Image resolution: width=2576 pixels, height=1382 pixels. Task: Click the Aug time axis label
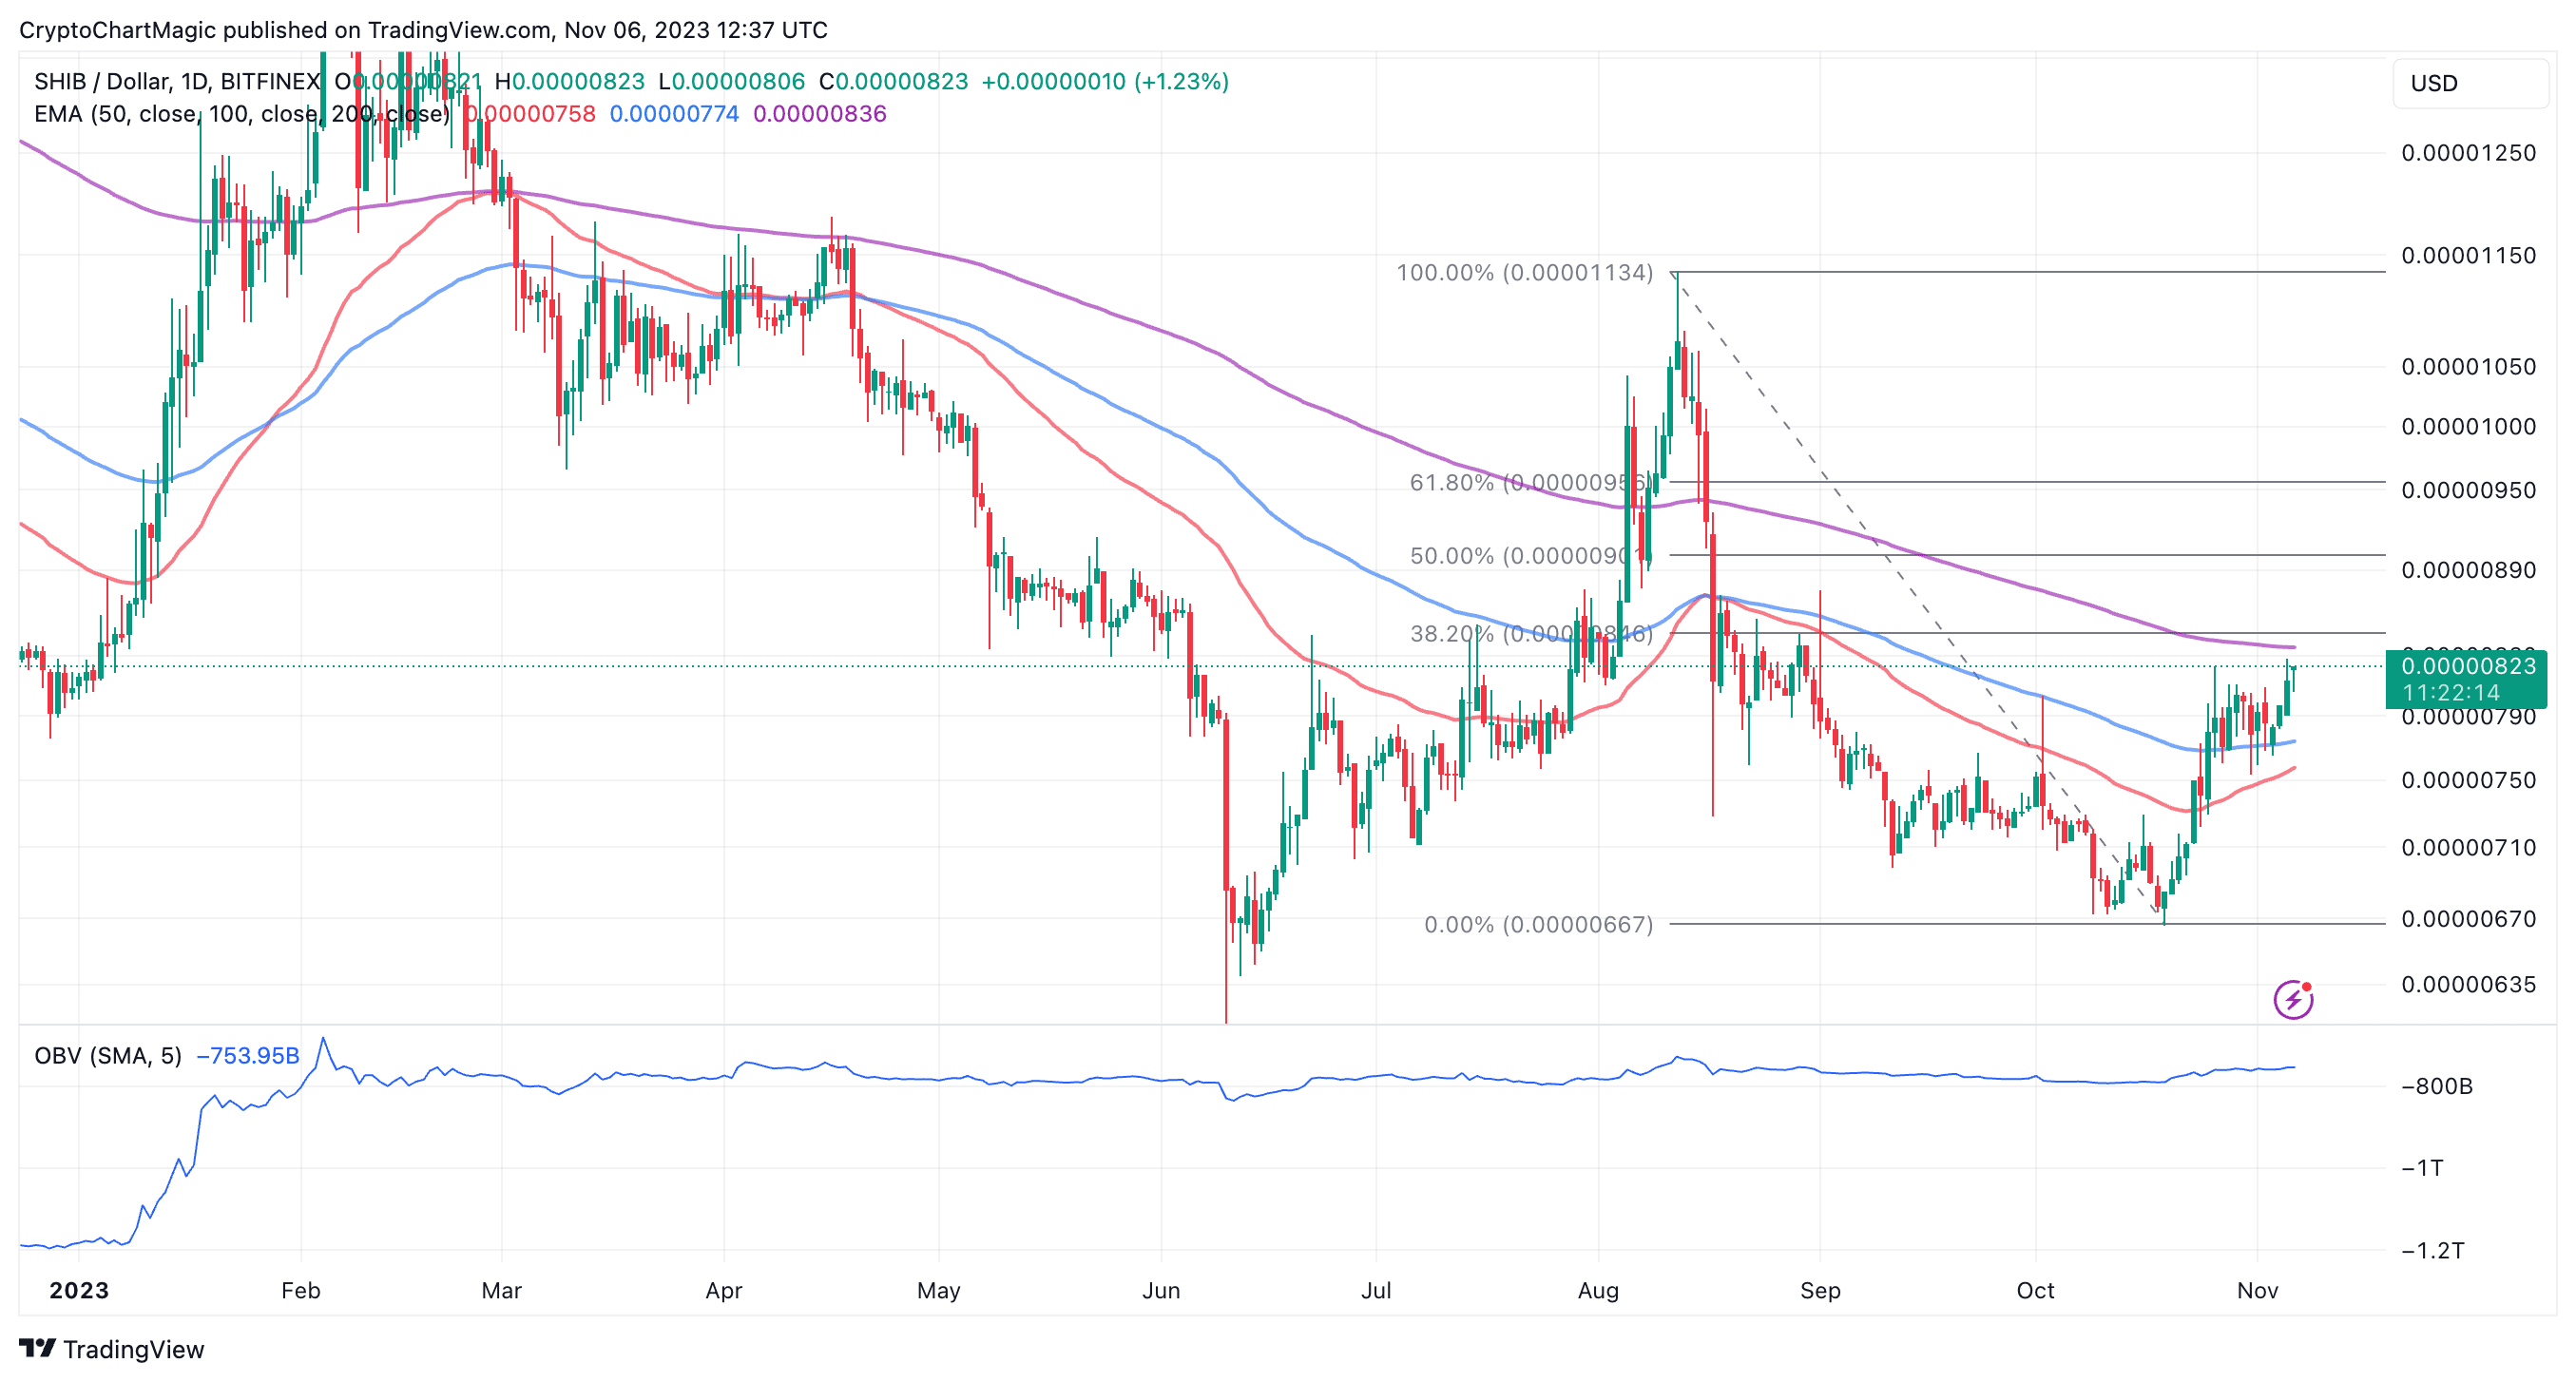point(1597,1290)
